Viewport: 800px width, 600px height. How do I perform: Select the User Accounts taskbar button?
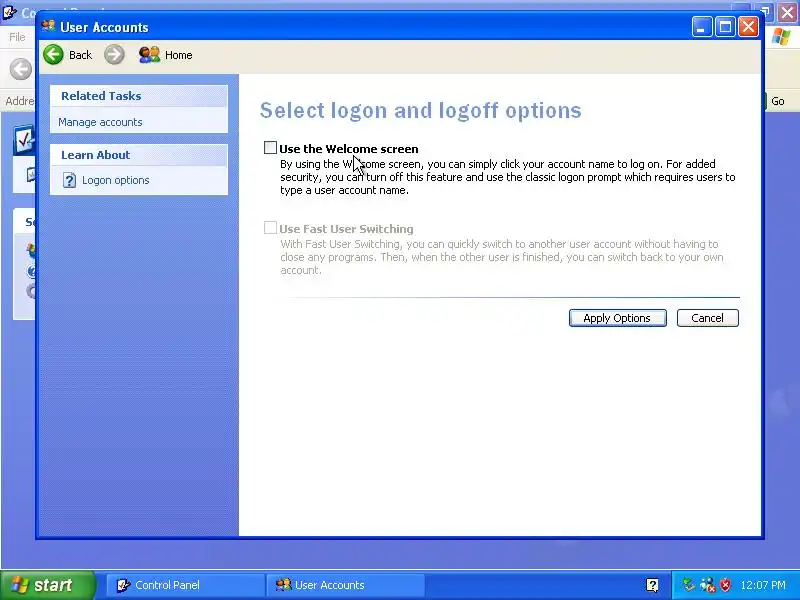(x=345, y=585)
